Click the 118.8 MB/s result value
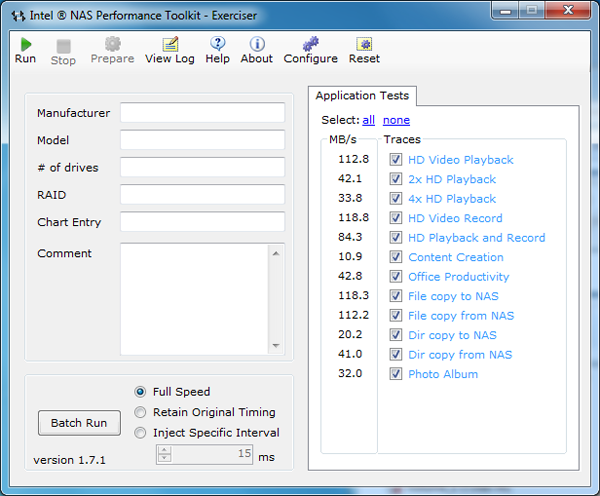This screenshot has width=600, height=496. click(x=353, y=218)
